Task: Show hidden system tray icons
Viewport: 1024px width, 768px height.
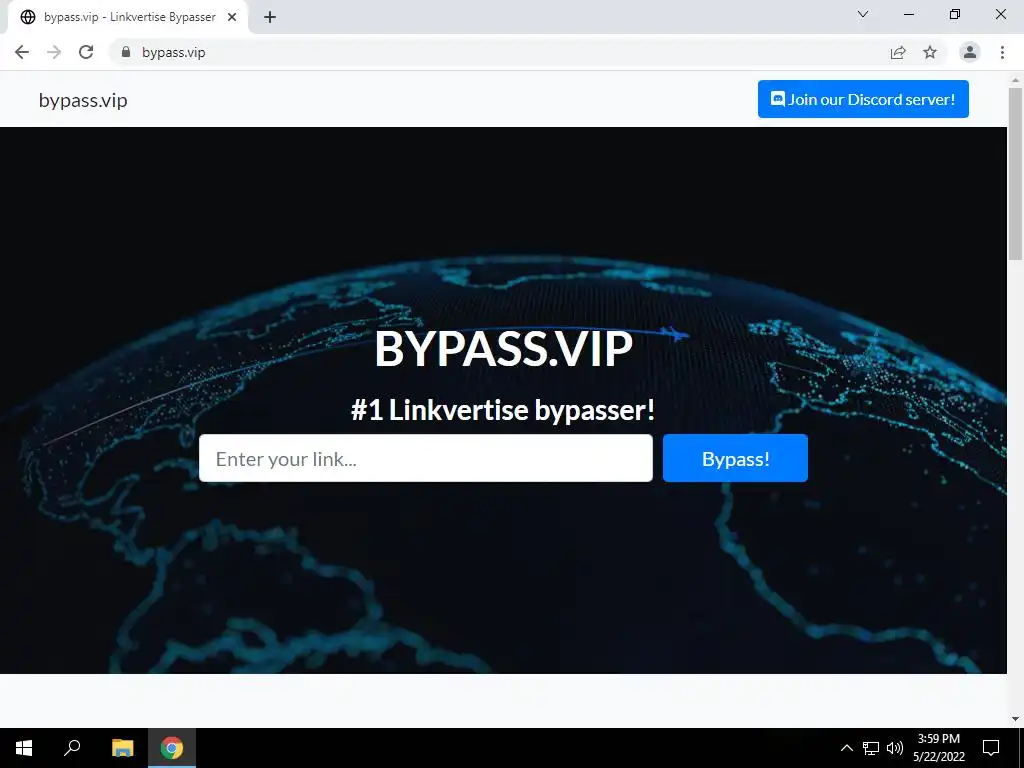Action: point(846,748)
